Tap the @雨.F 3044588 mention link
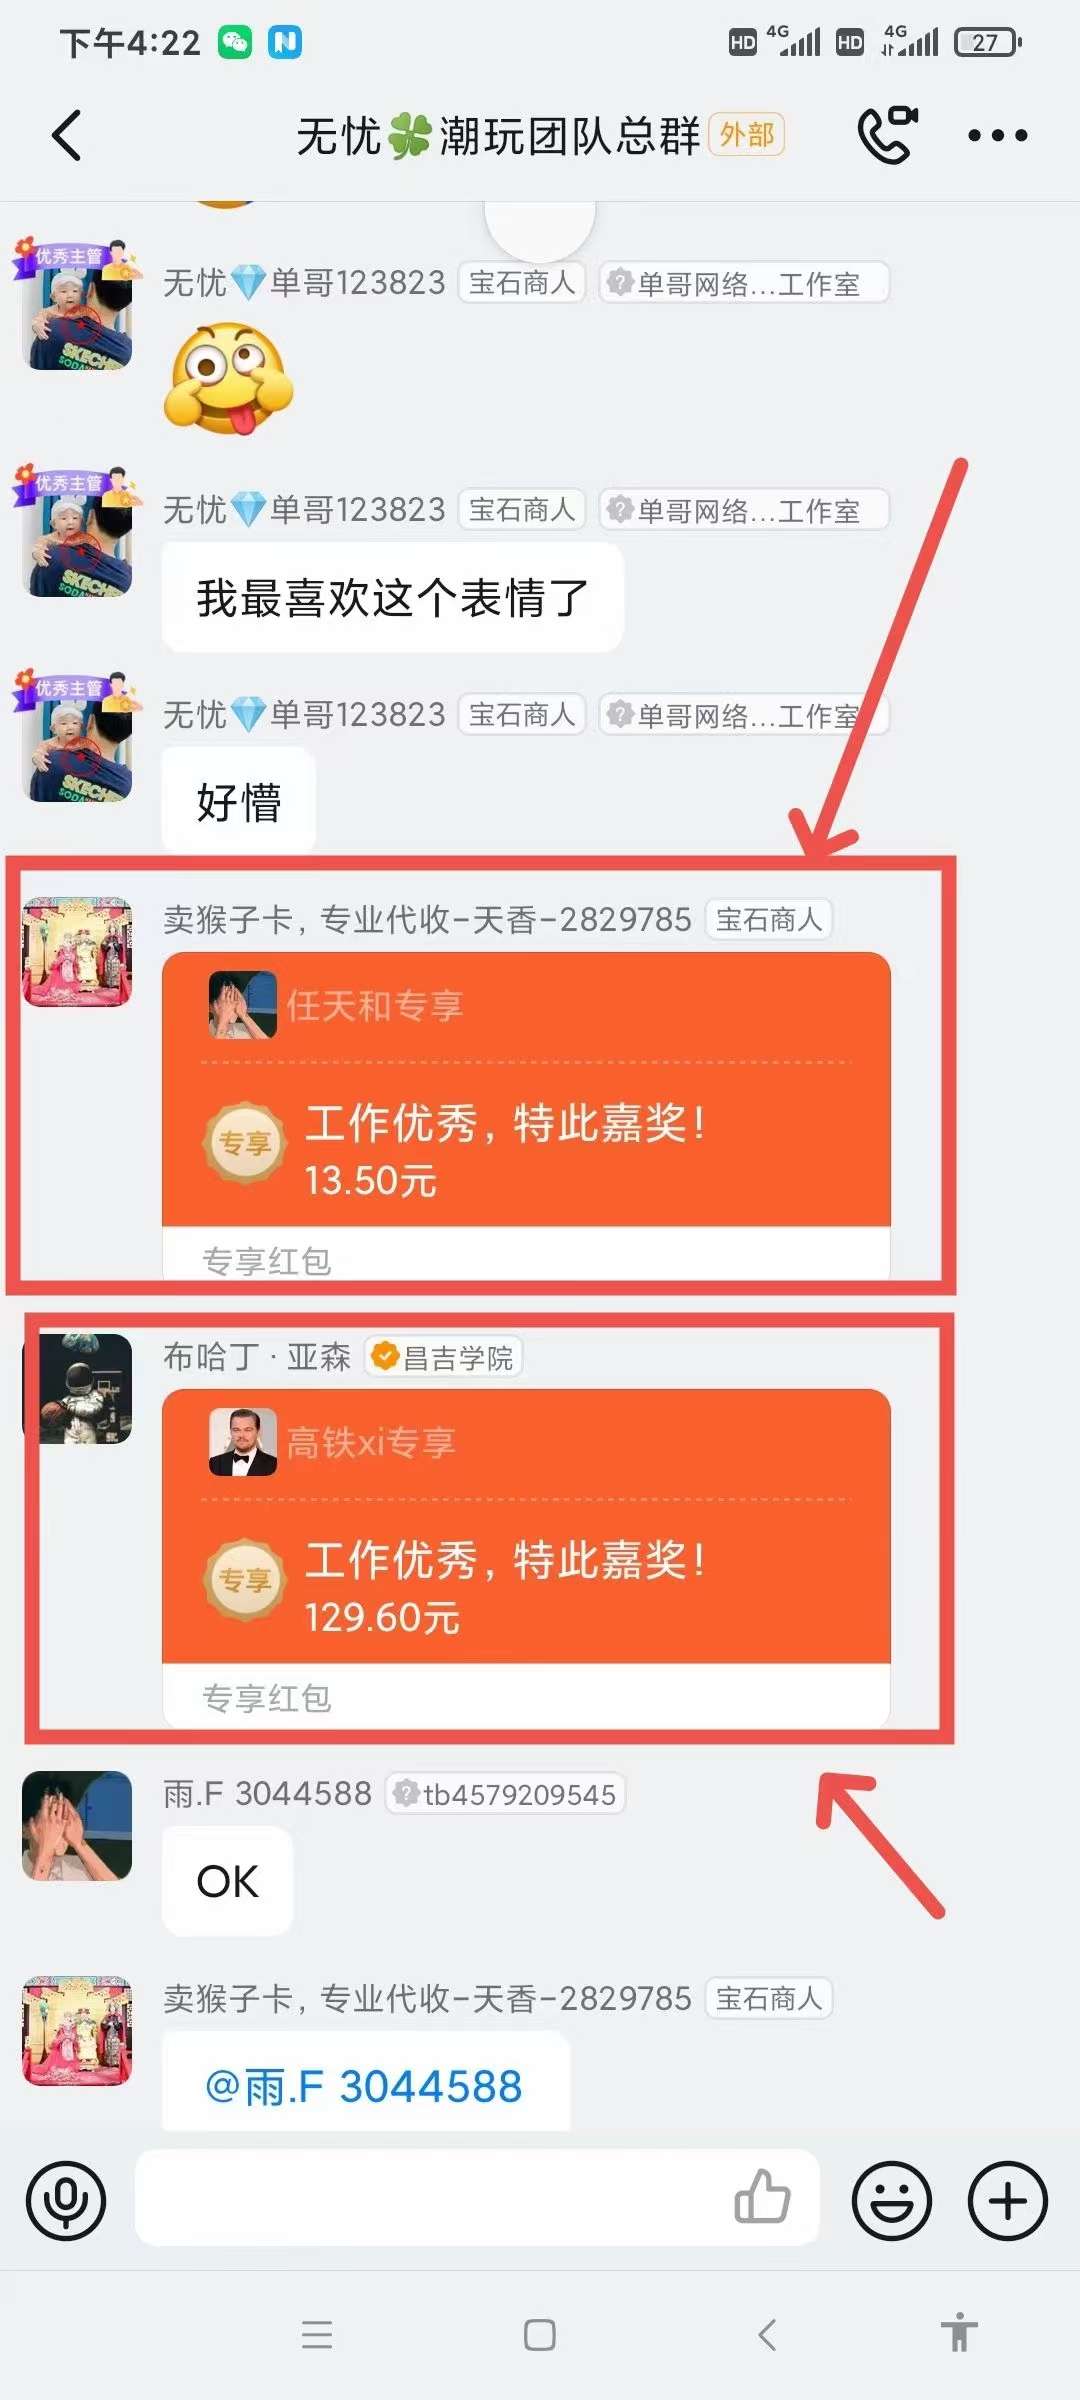This screenshot has width=1080, height=2400. point(364,2087)
